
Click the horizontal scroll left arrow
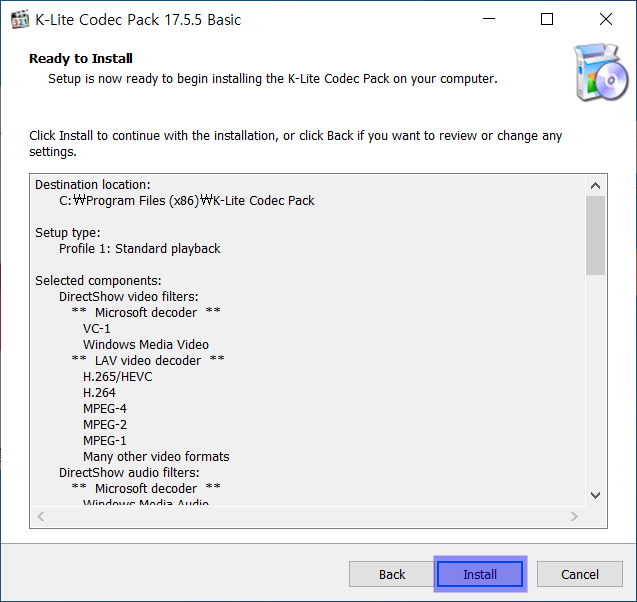[41, 517]
